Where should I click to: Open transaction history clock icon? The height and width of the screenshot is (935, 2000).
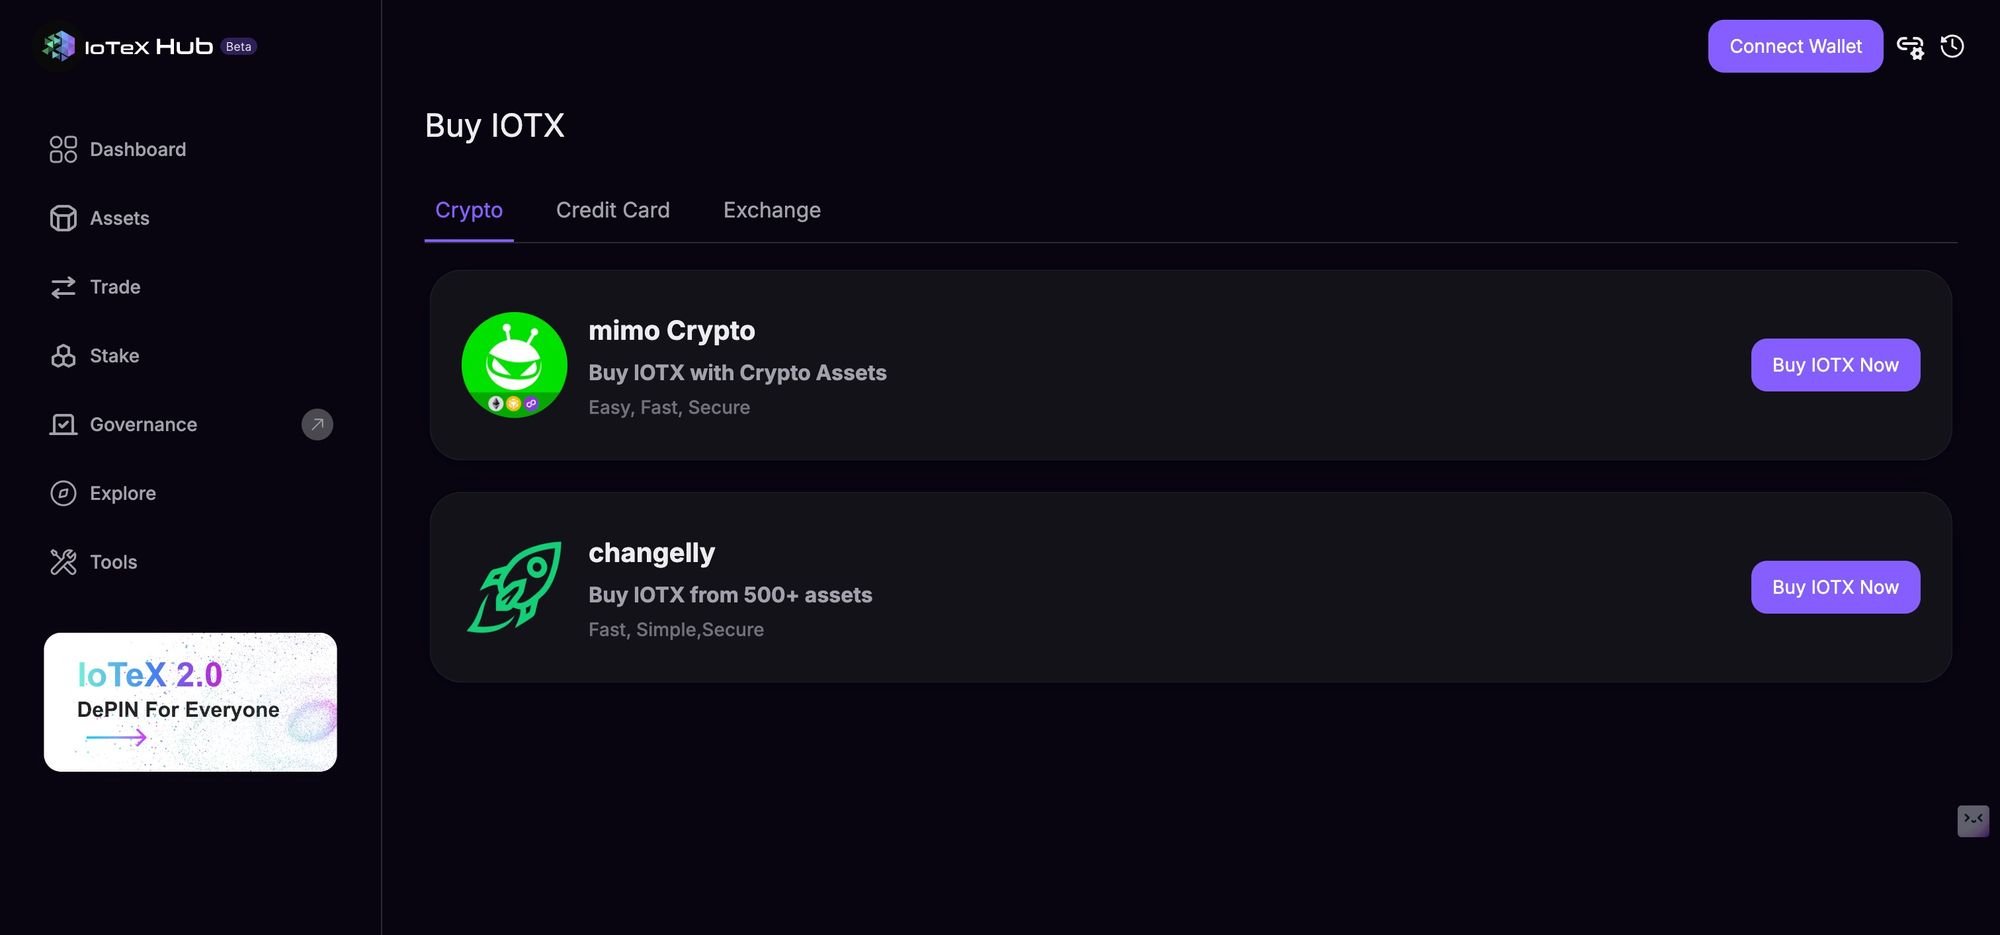coord(1952,46)
